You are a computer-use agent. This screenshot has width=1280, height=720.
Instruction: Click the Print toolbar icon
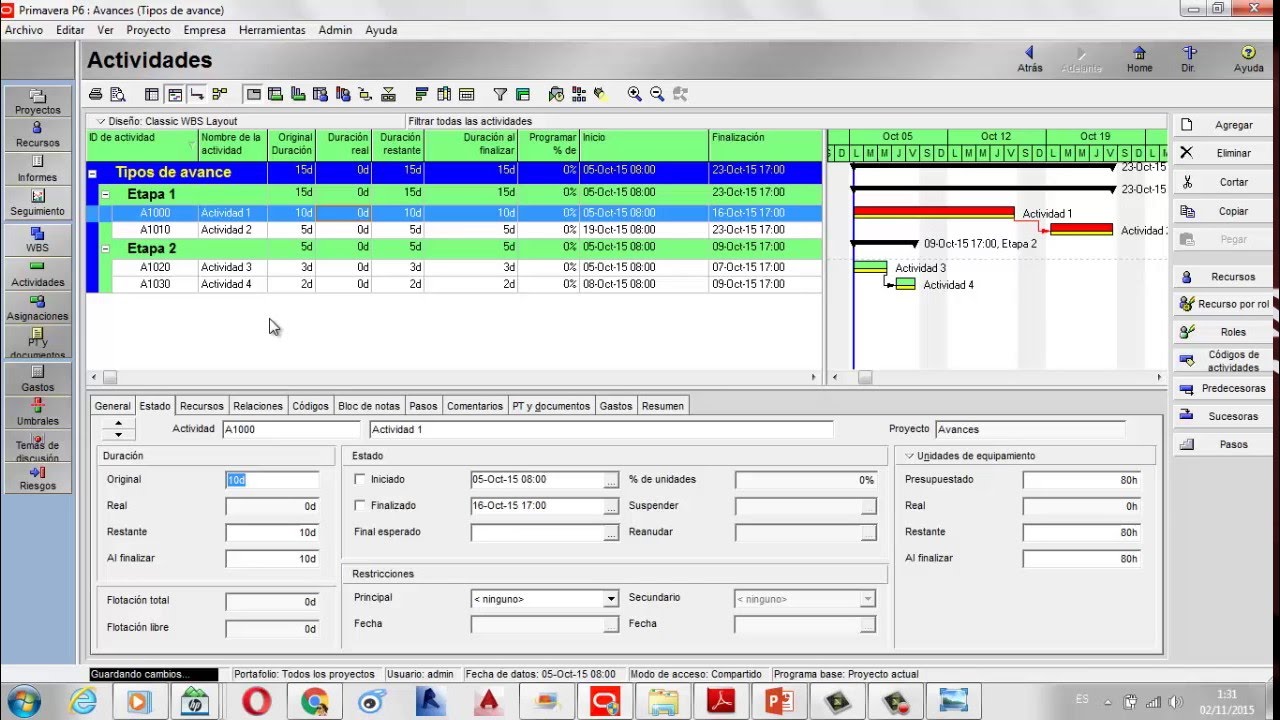pyautogui.click(x=96, y=94)
